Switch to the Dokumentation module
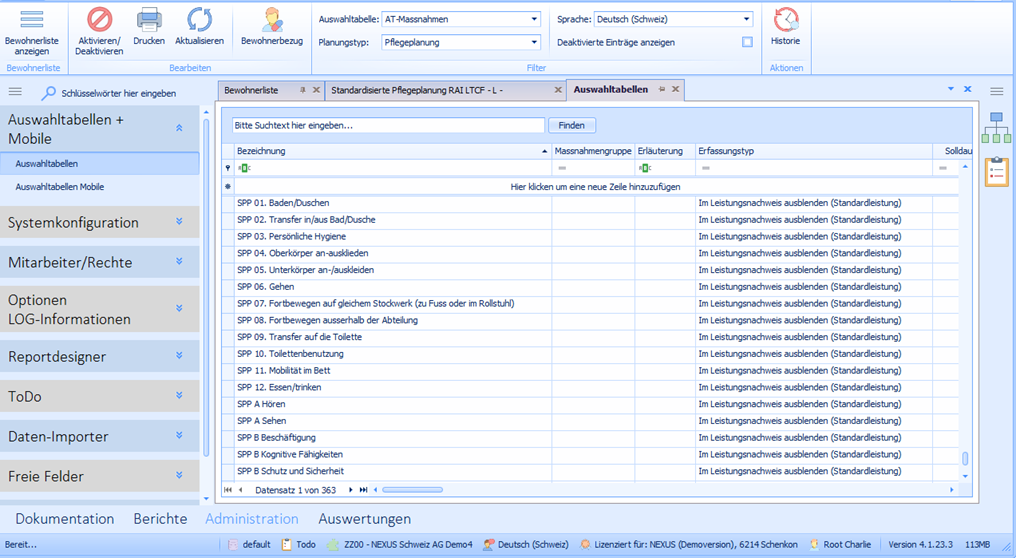 tap(64, 519)
